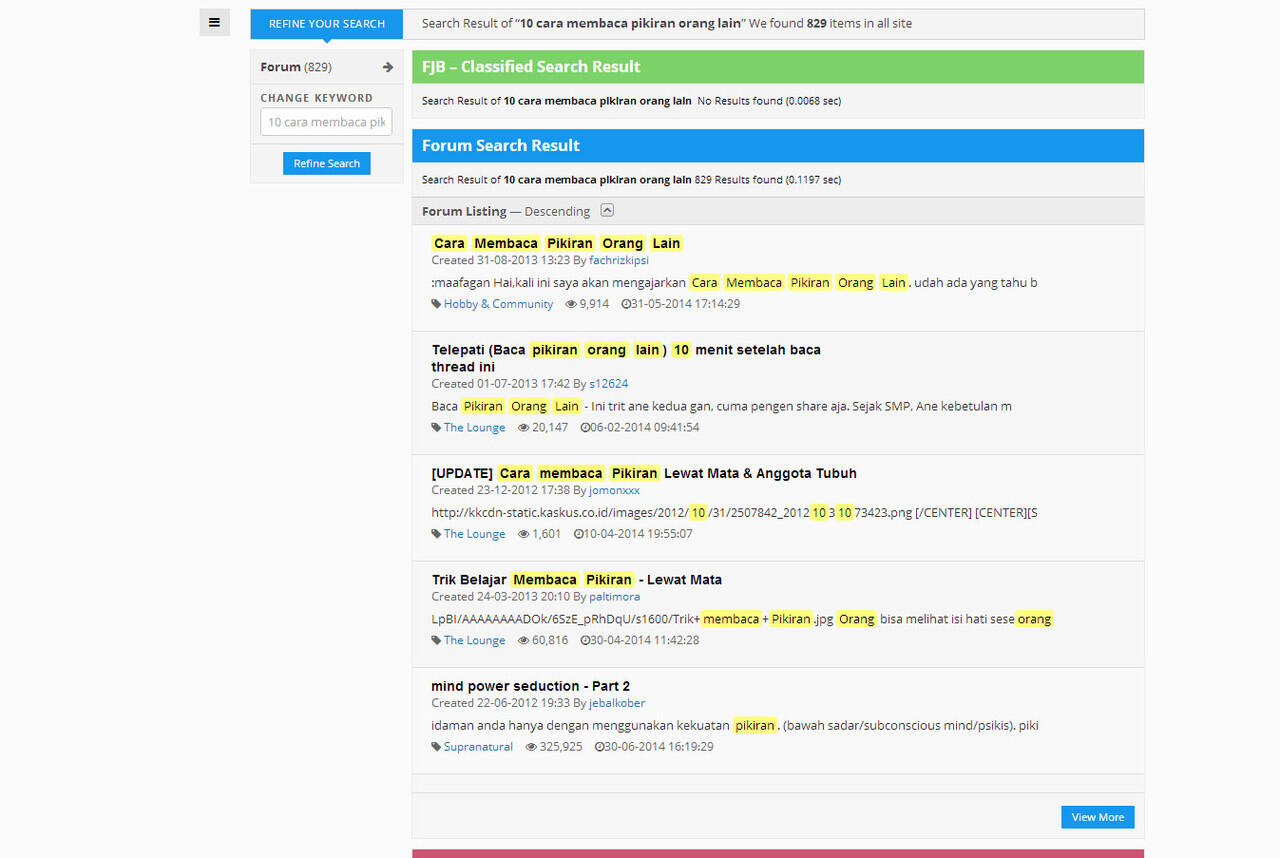Open Hobby & Community category link
This screenshot has height=858, width=1280.
[x=499, y=304]
